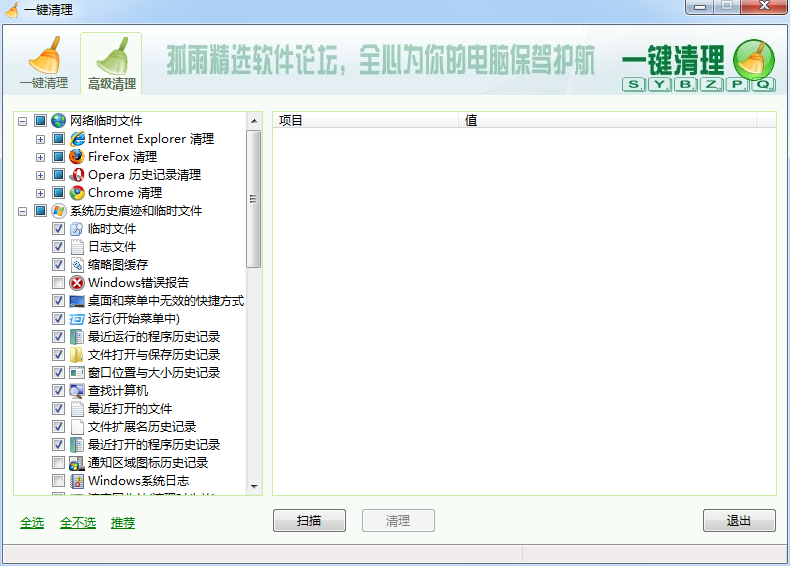Collapse the 系统历史痕迹和临时文件 node
Image resolution: width=790 pixels, height=566 pixels.
click(22, 212)
